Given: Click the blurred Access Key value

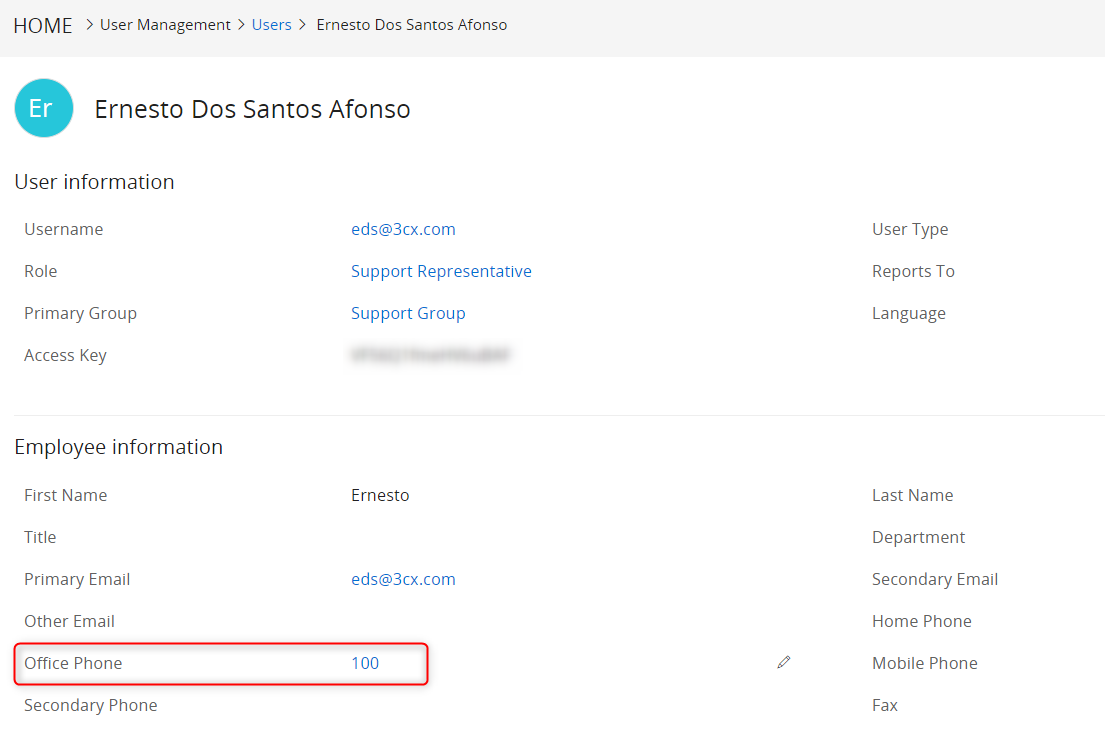Looking at the screenshot, I should click(x=430, y=355).
